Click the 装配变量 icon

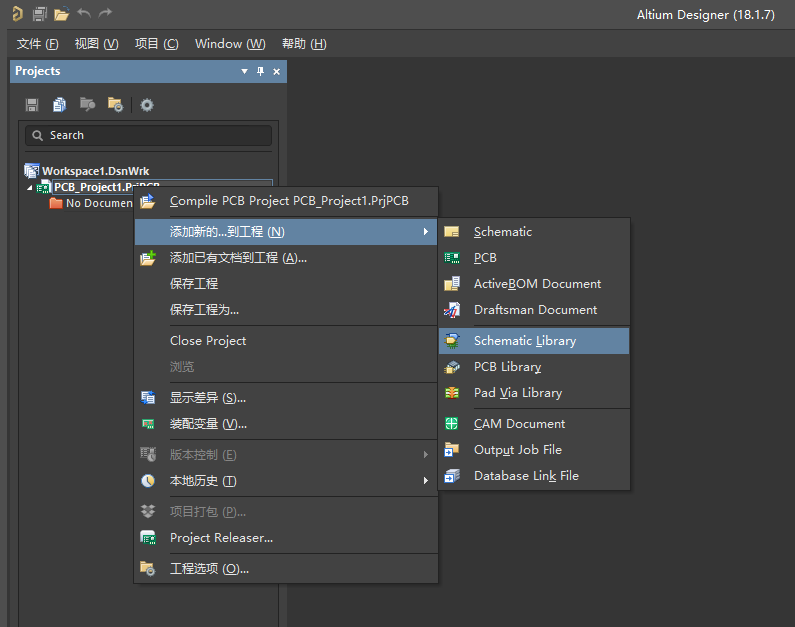pos(148,424)
